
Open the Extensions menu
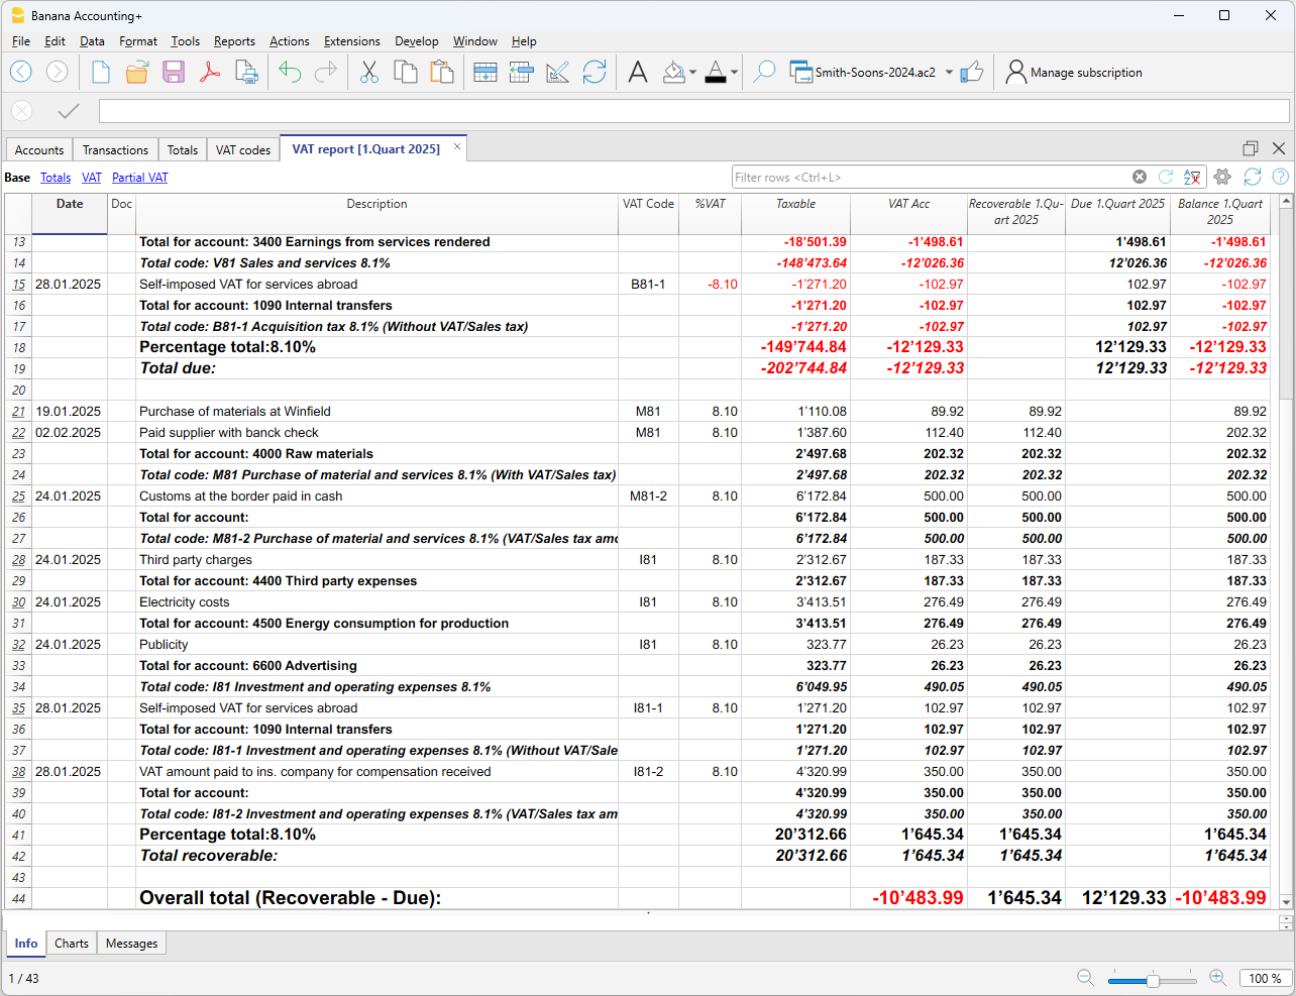click(x=352, y=41)
